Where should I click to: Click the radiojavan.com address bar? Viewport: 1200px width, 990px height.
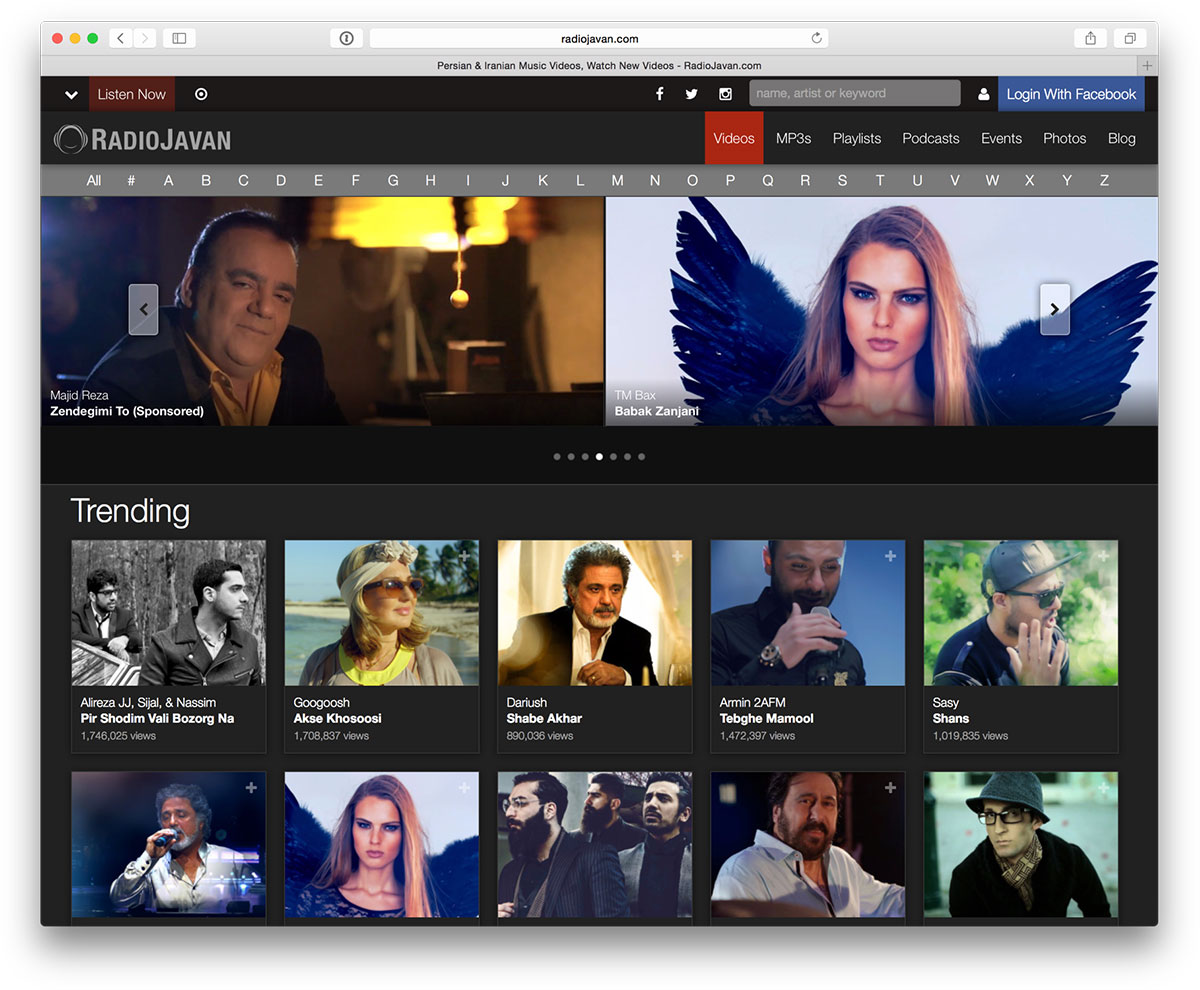click(599, 38)
